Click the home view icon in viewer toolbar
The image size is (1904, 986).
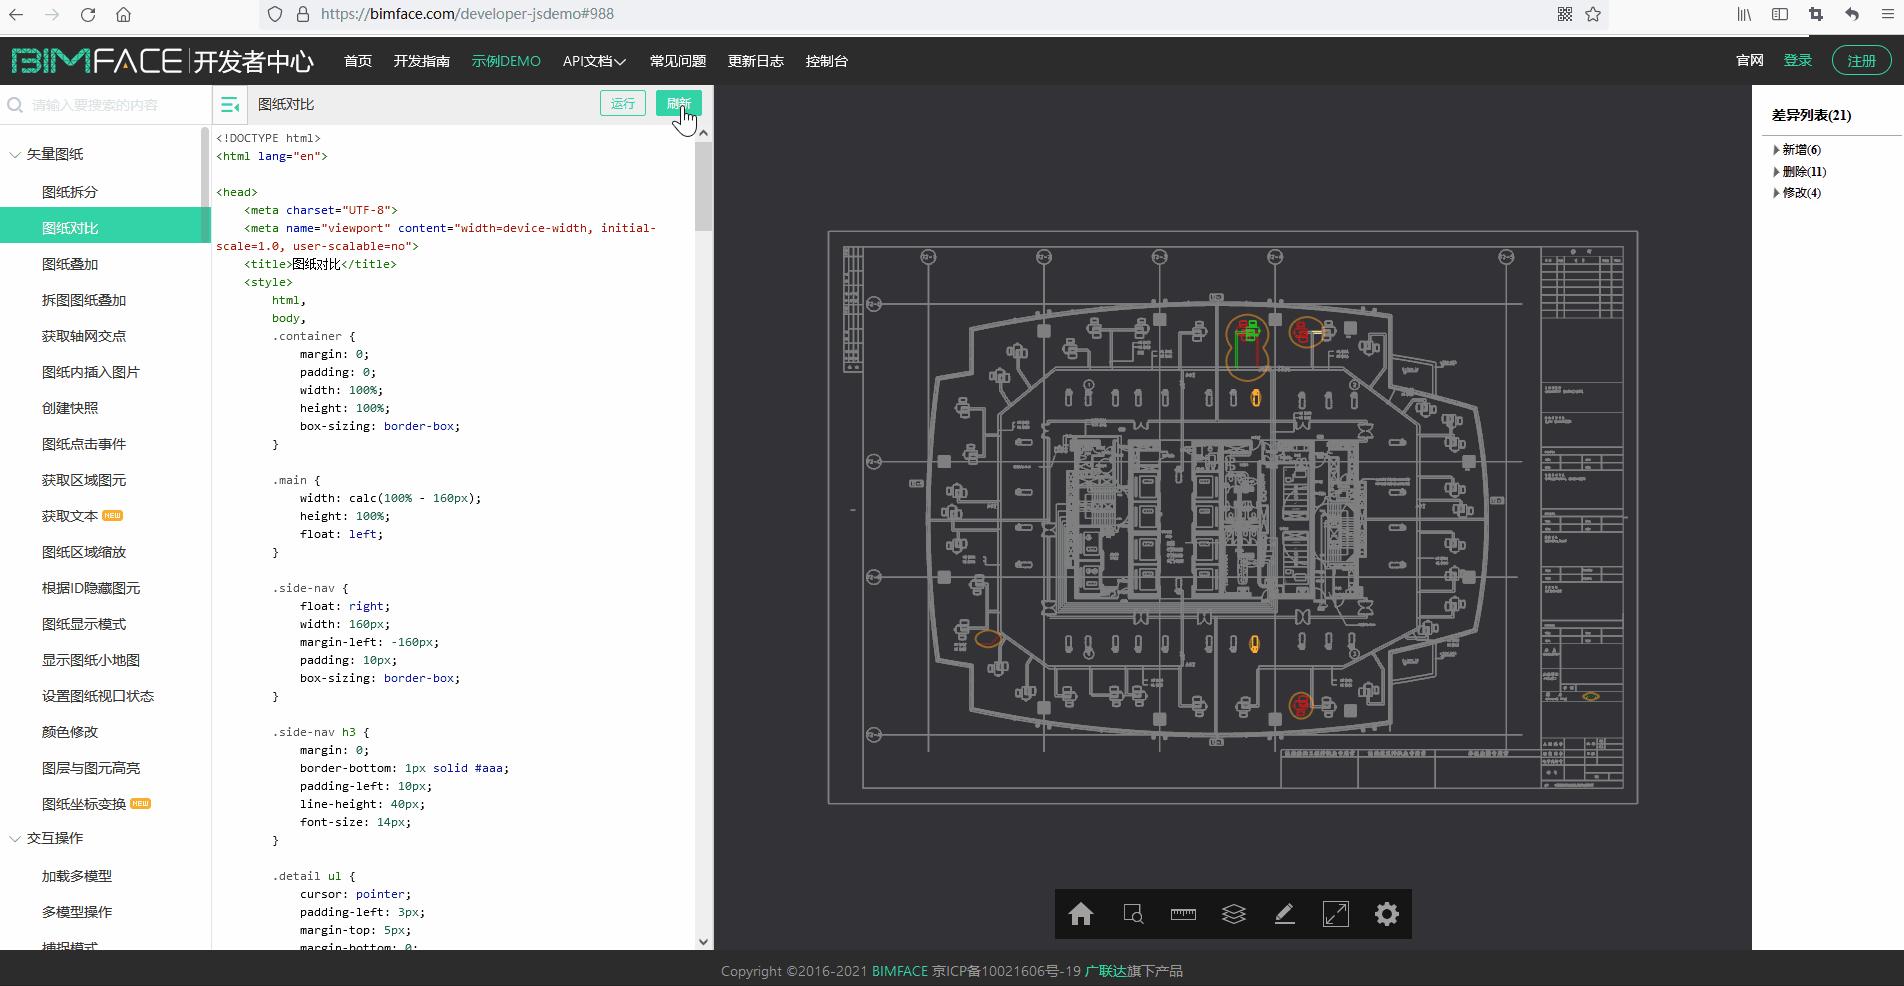[1080, 914]
